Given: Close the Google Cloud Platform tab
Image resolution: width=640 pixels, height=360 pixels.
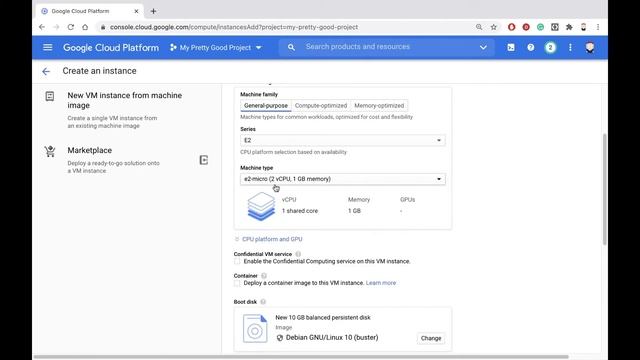Looking at the screenshot, I should pyautogui.click(x=136, y=11).
